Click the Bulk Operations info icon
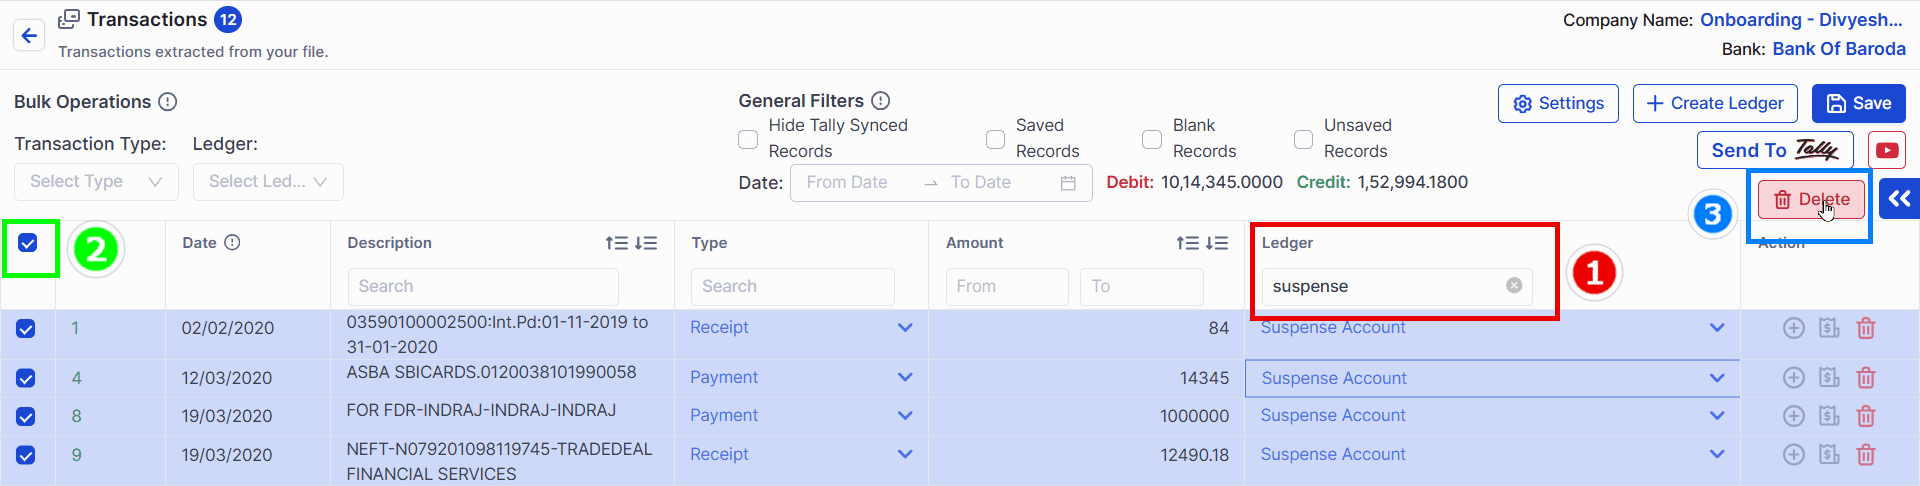Viewport: 1920px width, 486px height. click(x=168, y=102)
